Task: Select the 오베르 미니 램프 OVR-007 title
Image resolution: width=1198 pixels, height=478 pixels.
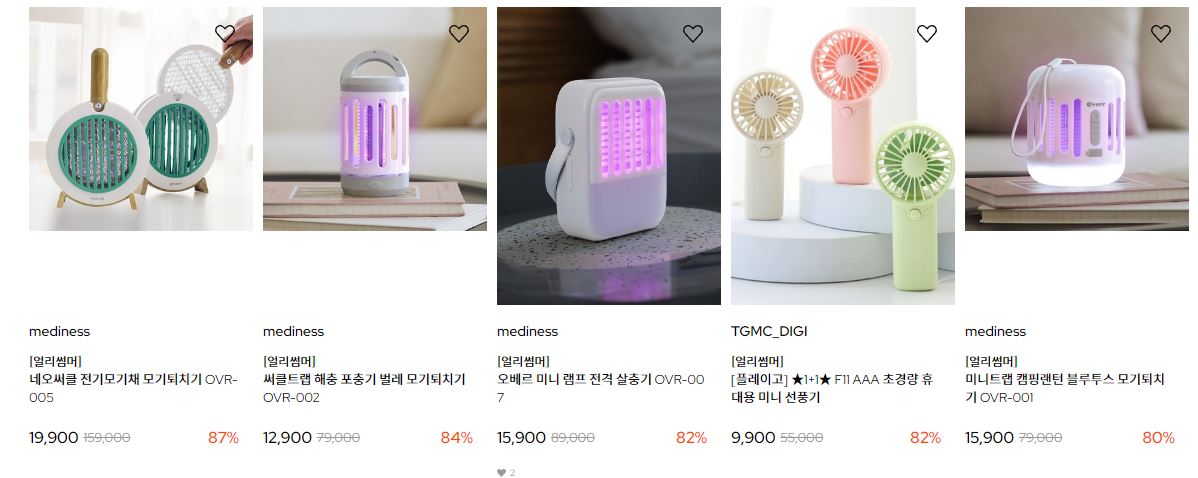Action: pos(601,389)
